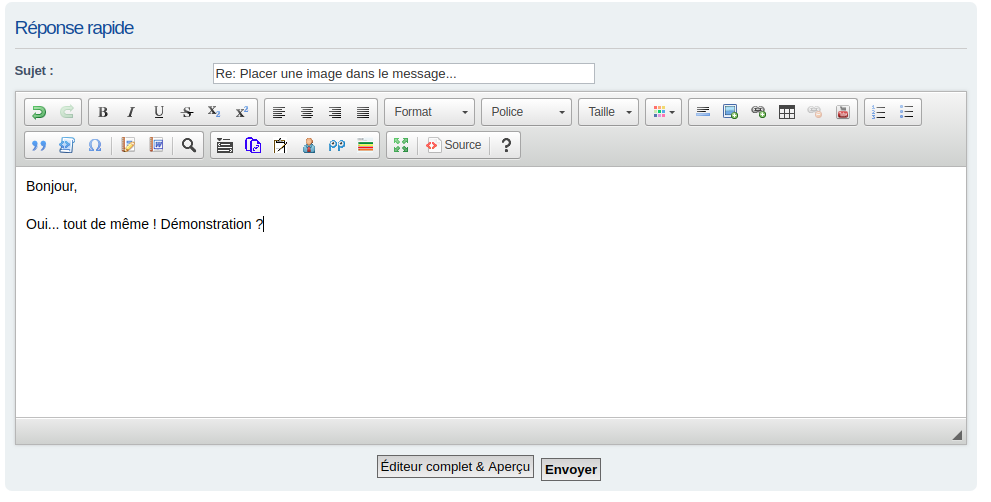Screen dimensions: 991x502
Task: Open the Taille size dropdown
Action: [x=608, y=112]
